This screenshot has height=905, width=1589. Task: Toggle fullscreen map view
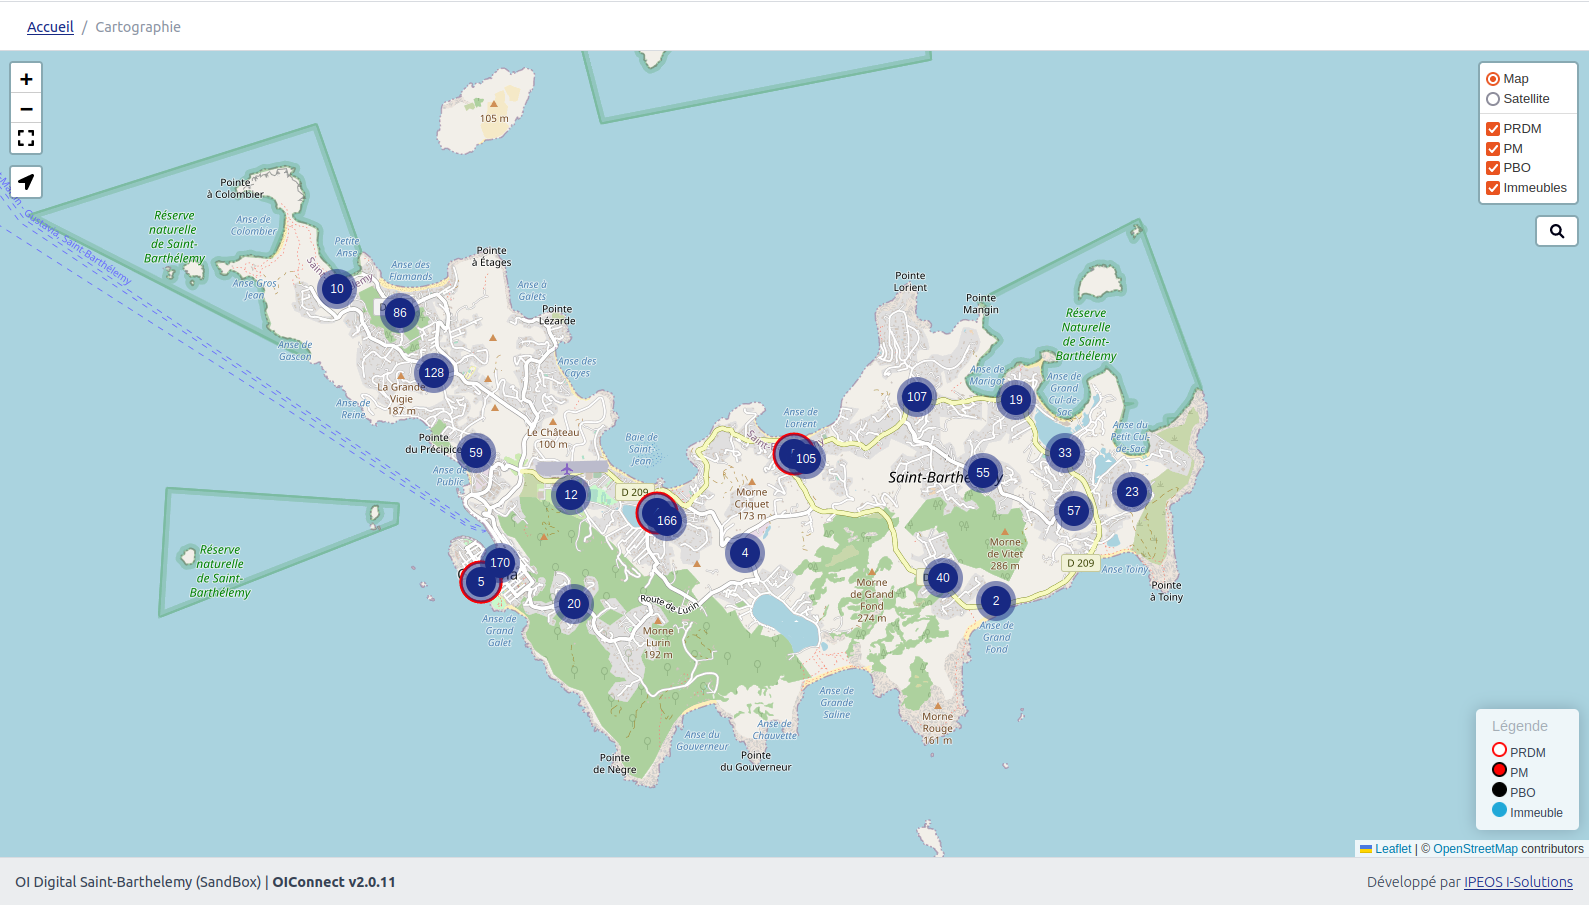[26, 138]
